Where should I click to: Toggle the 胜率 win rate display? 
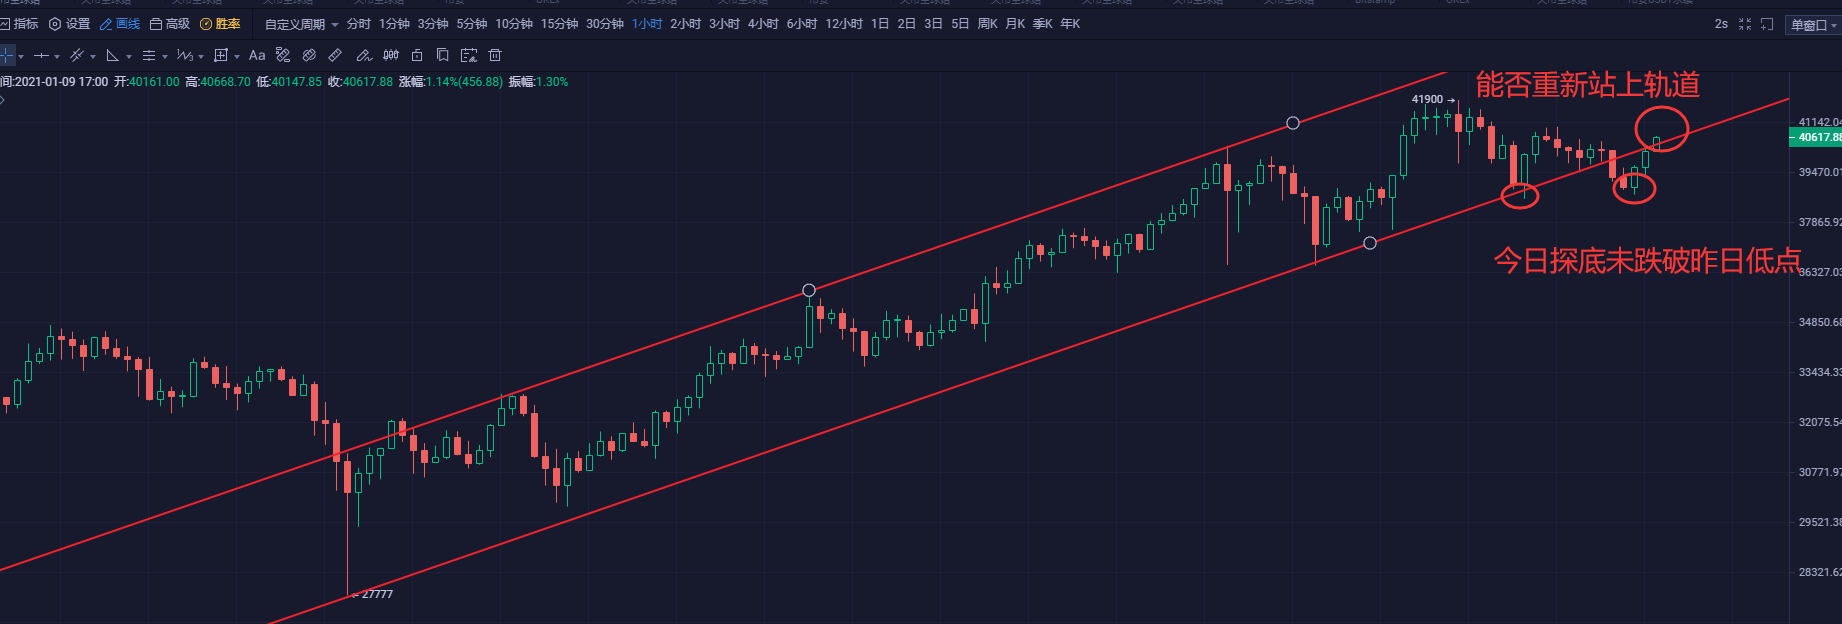221,24
